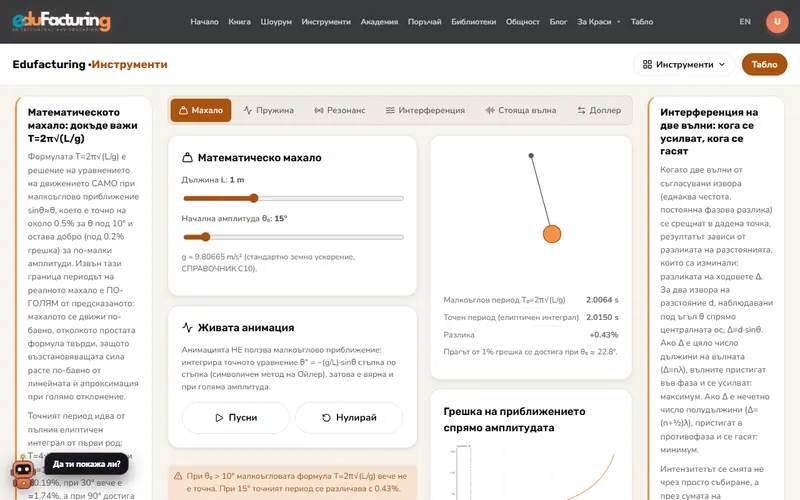Open the robot assistant mascot icon
This screenshot has height=500, width=800.
[23, 472]
